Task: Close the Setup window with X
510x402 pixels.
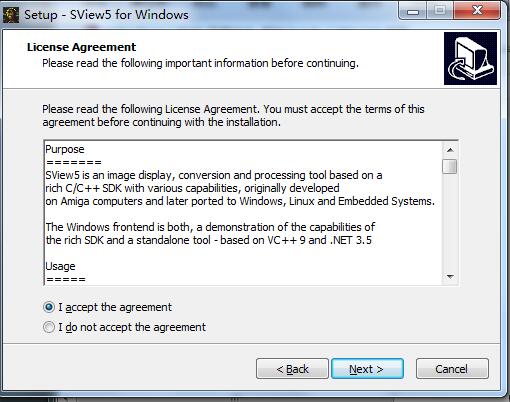Action: coord(477,11)
